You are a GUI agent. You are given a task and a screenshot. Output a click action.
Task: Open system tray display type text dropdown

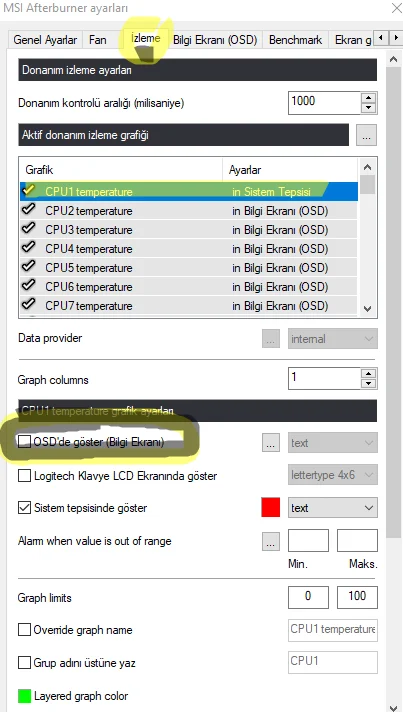click(x=333, y=508)
